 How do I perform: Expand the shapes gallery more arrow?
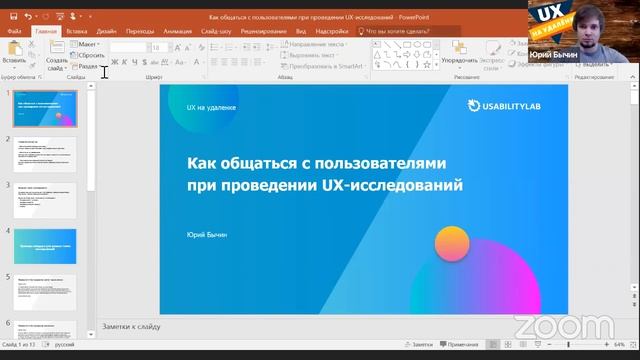tap(436, 64)
